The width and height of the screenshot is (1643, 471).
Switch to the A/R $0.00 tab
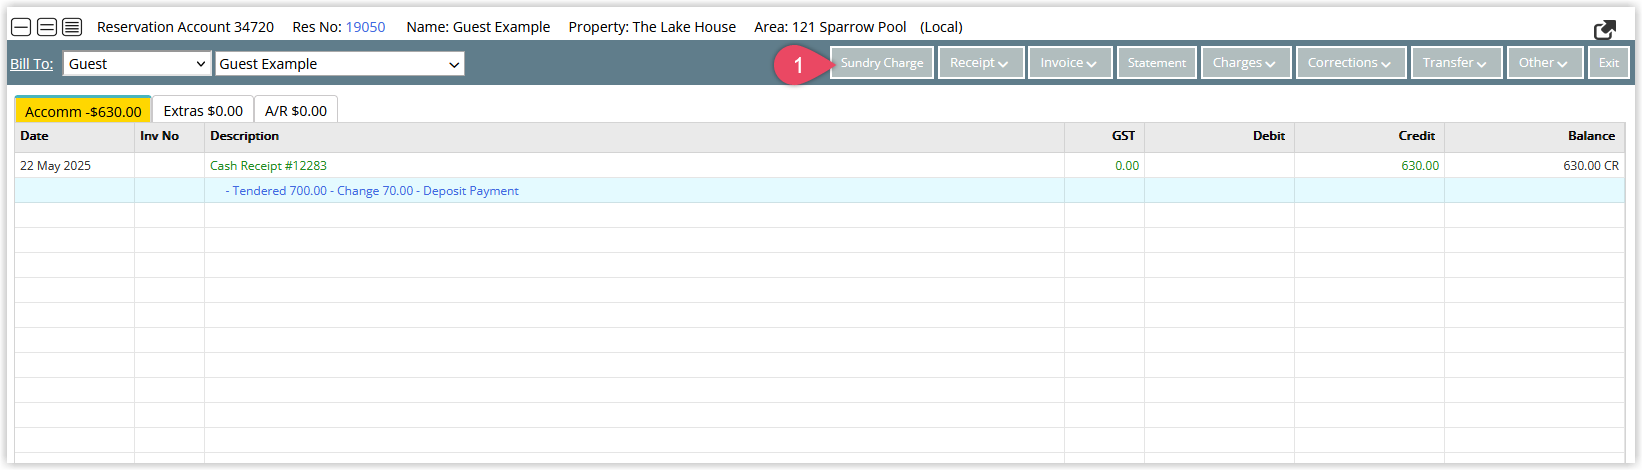[296, 111]
